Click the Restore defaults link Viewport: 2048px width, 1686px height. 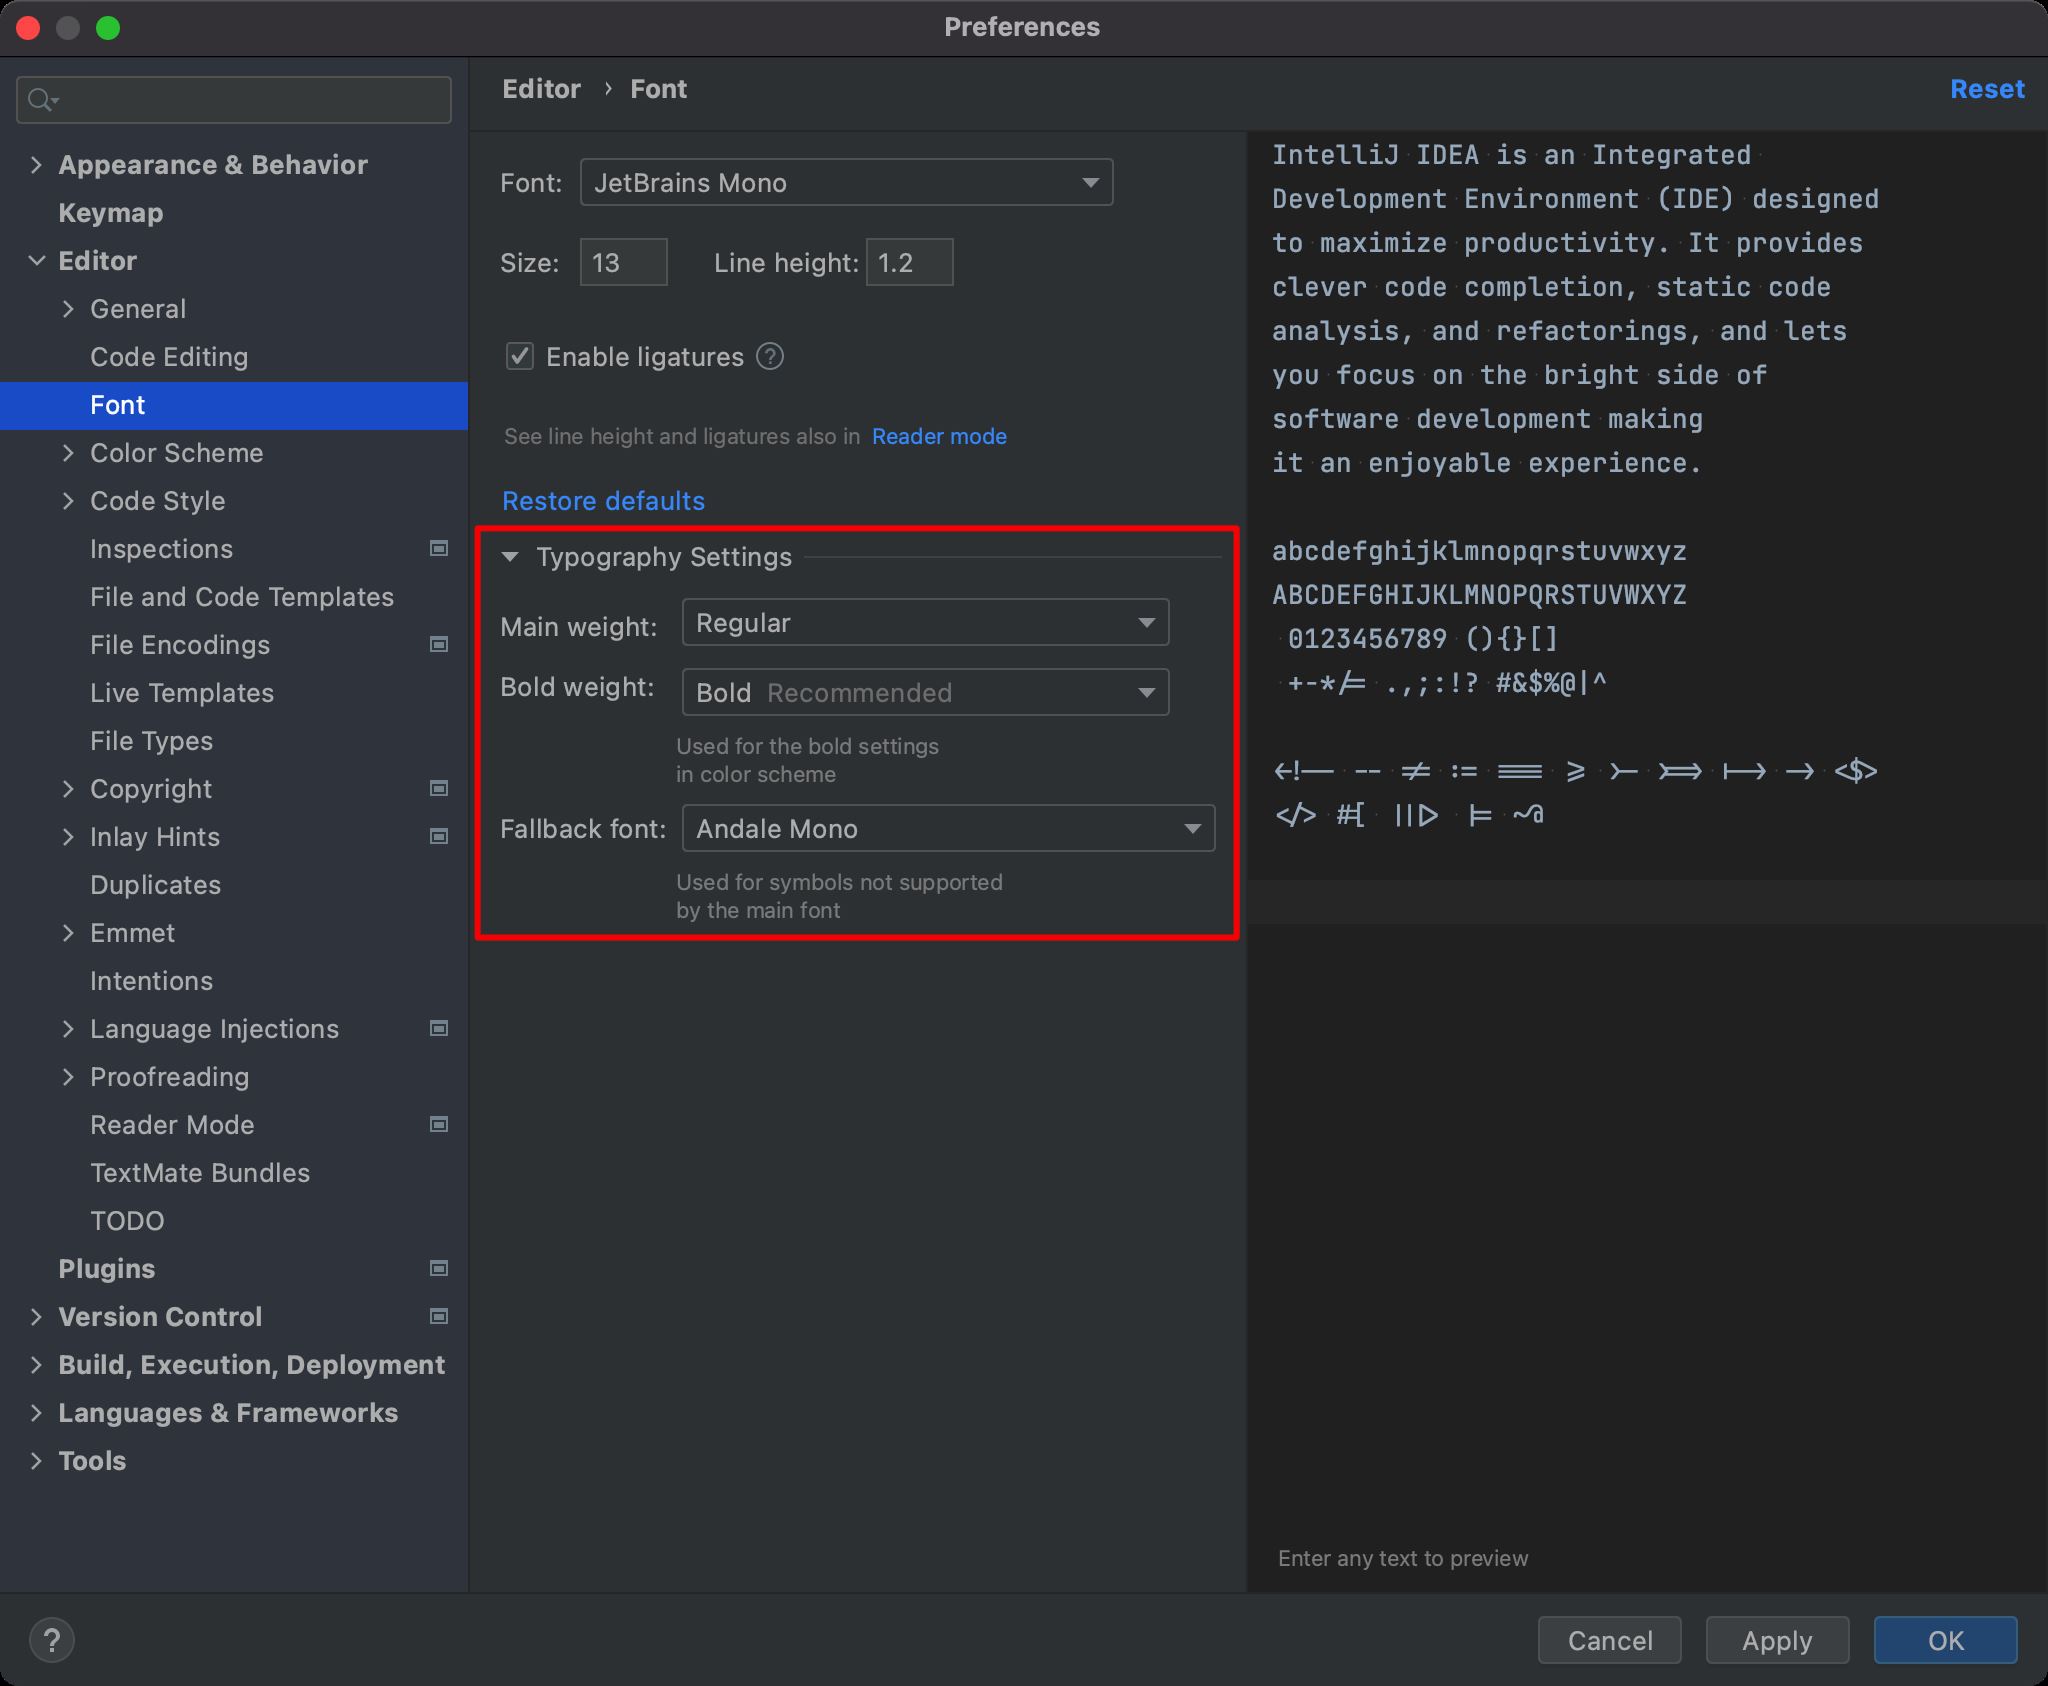603,501
